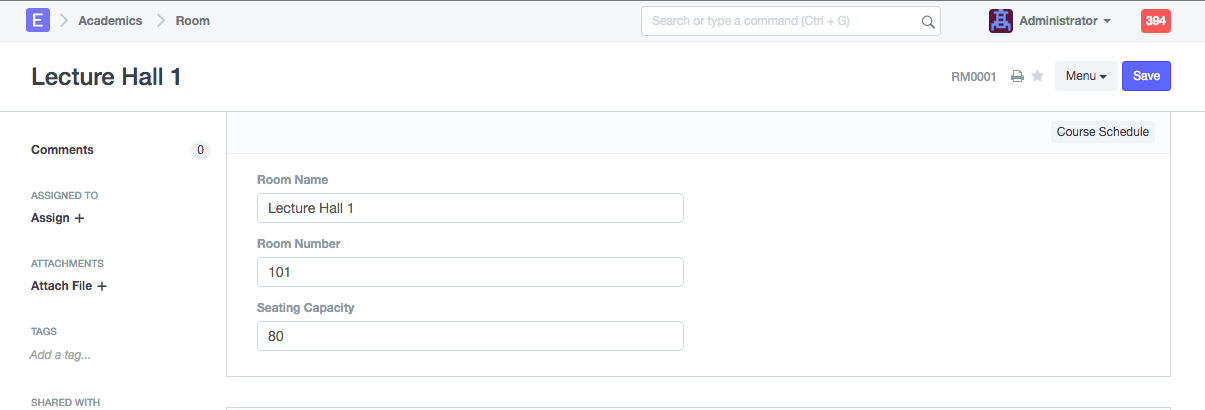Screen dimensions: 1205x410
Task: Click the plus icon beside Assign
Action: [x=80, y=218]
